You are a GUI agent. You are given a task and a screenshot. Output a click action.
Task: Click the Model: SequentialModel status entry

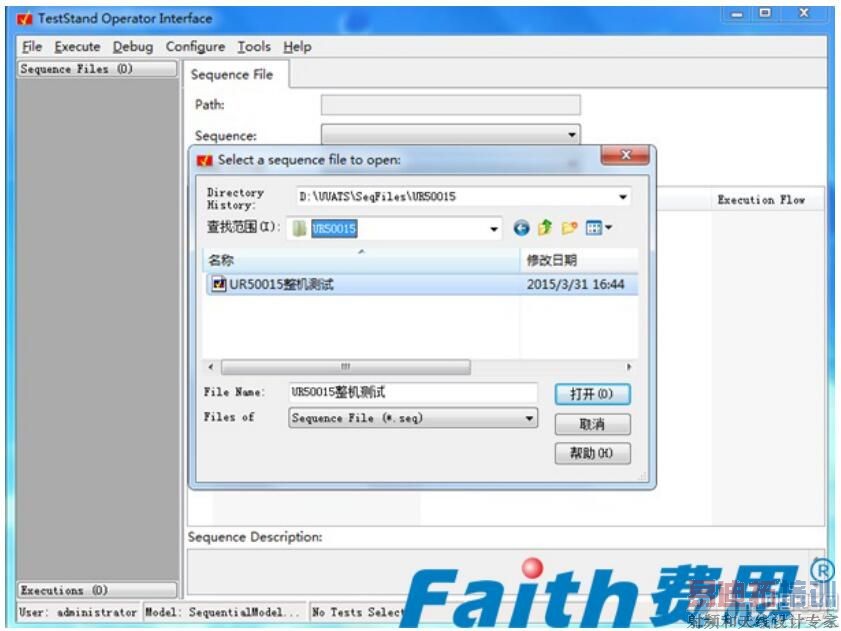(224, 612)
